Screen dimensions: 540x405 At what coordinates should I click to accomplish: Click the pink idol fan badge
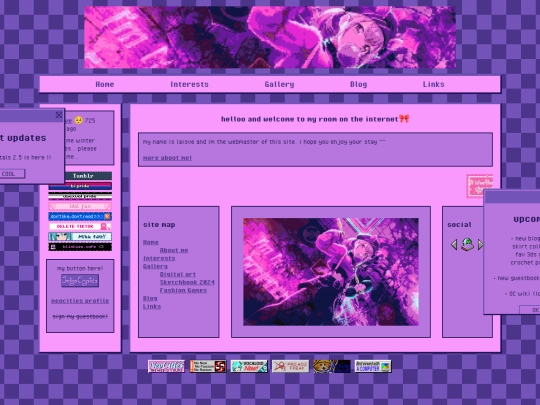click(80, 206)
